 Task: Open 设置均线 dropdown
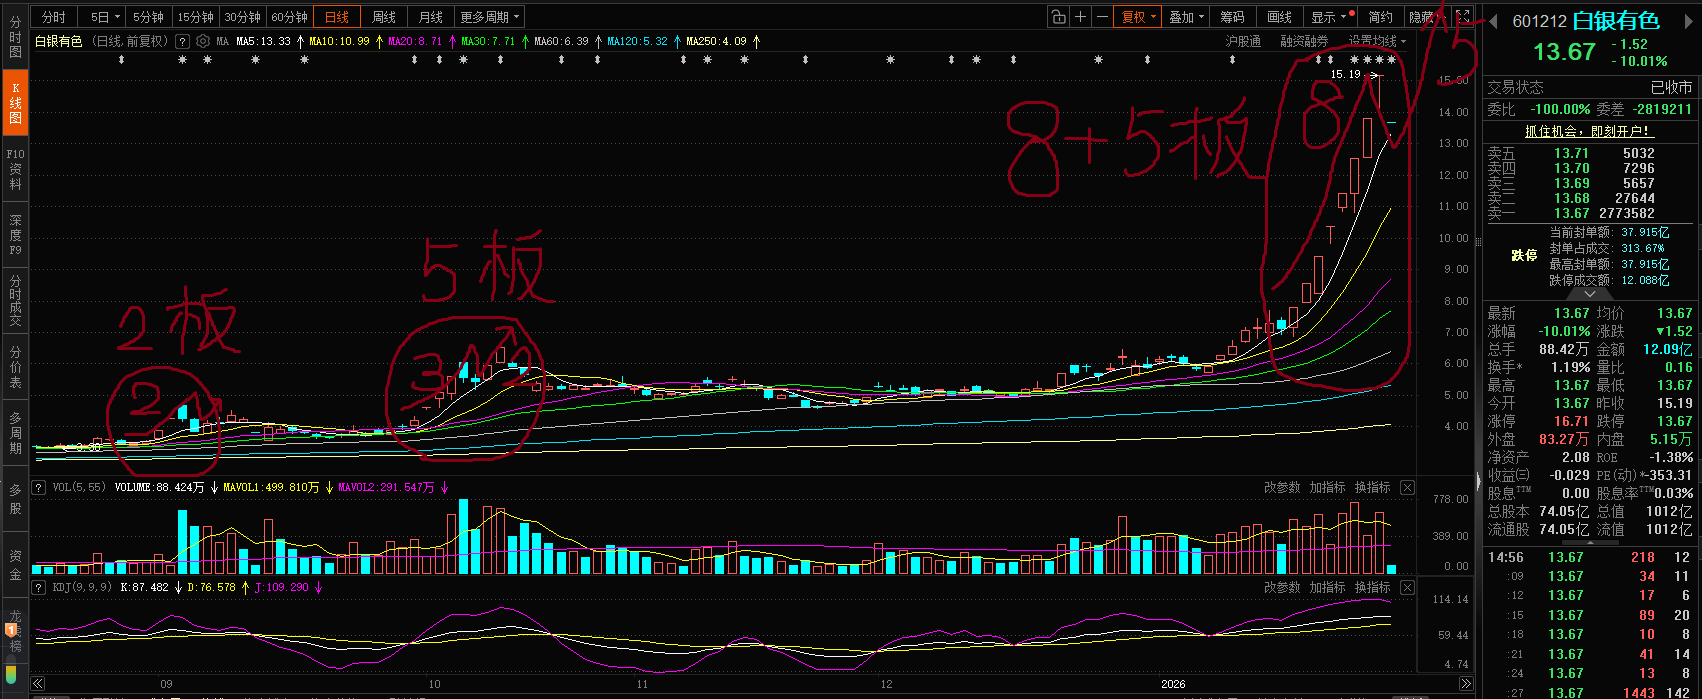click(1377, 41)
